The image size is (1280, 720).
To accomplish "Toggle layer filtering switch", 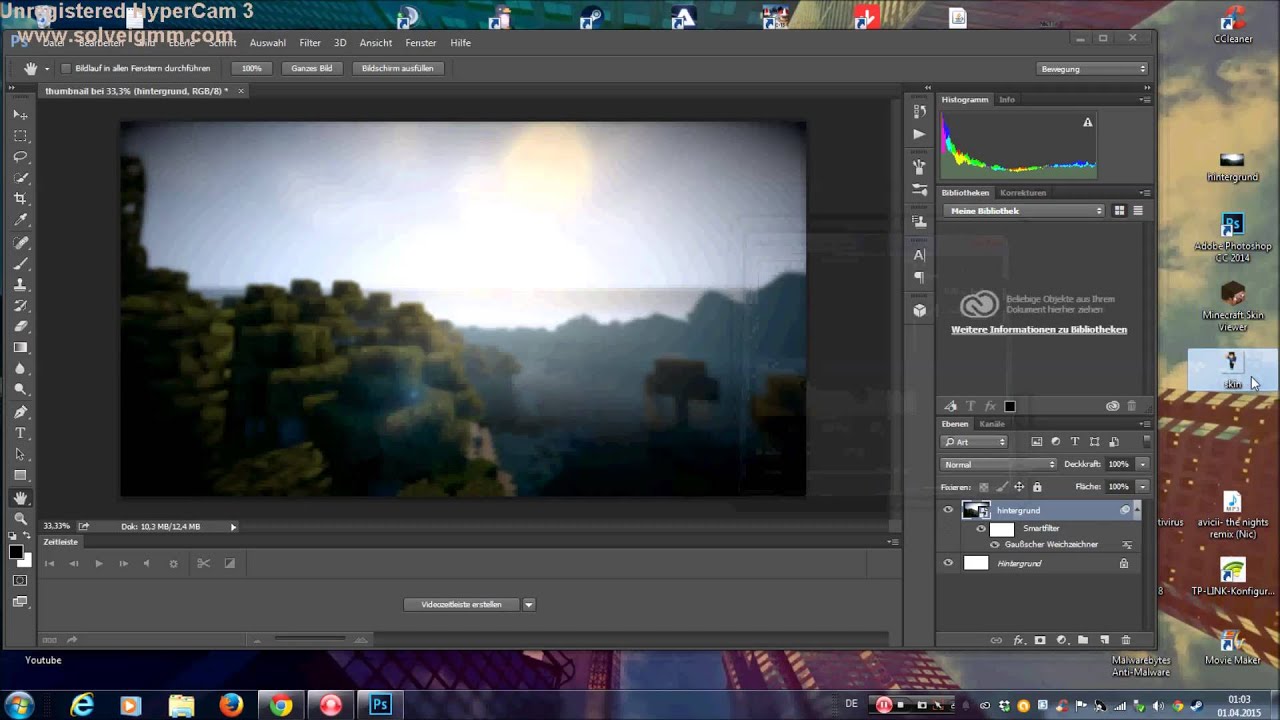I will coord(1146,441).
